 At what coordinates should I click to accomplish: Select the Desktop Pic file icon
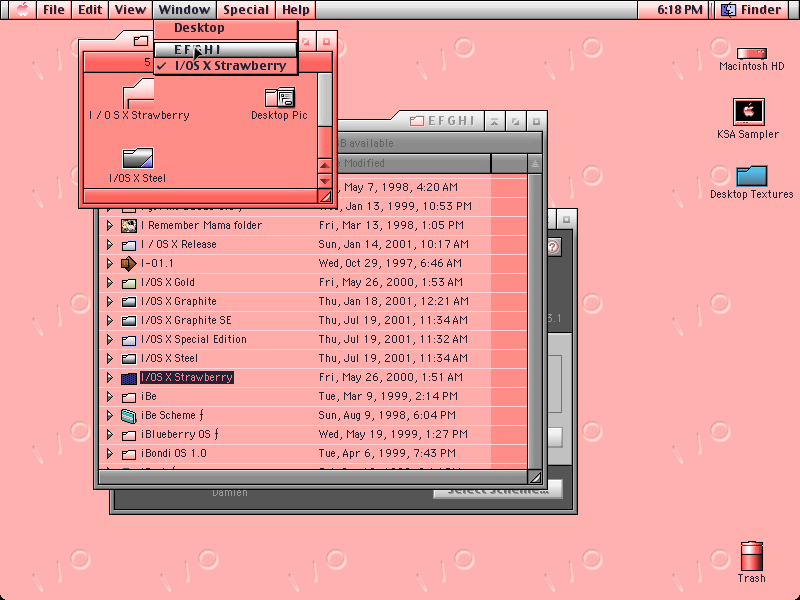pos(280,97)
